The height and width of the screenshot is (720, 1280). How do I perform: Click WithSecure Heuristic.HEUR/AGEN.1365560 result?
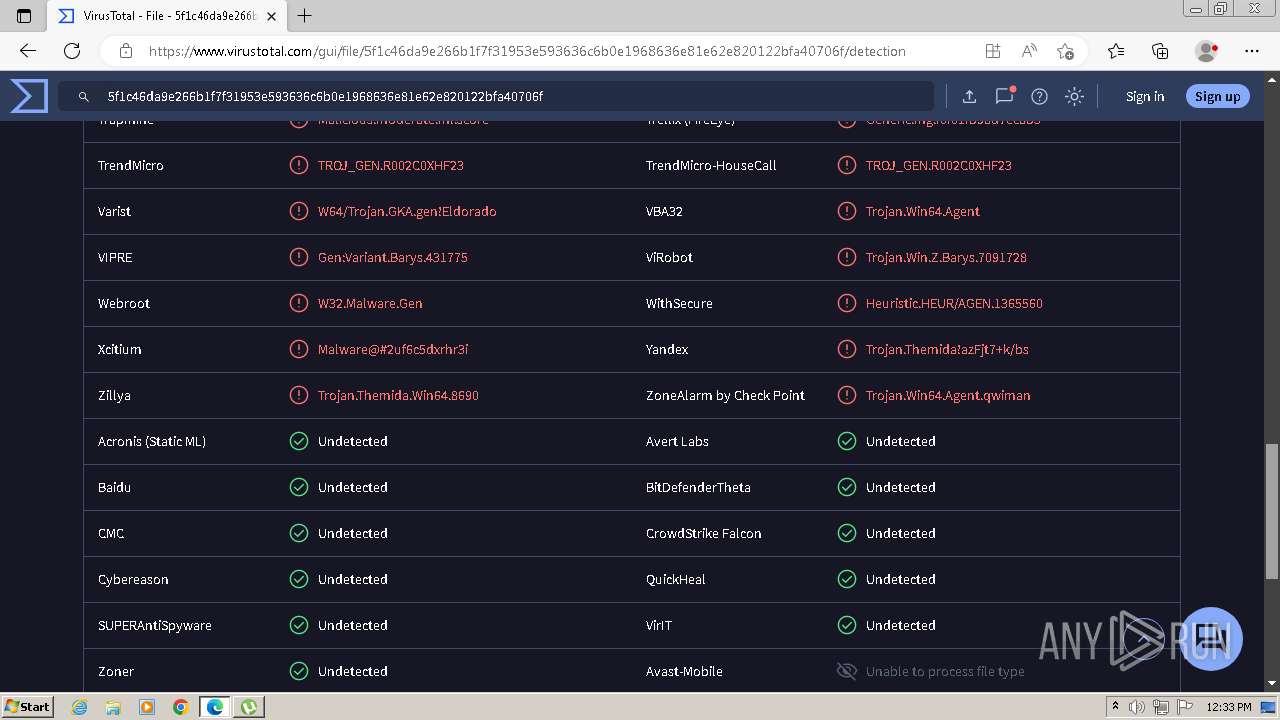954,303
